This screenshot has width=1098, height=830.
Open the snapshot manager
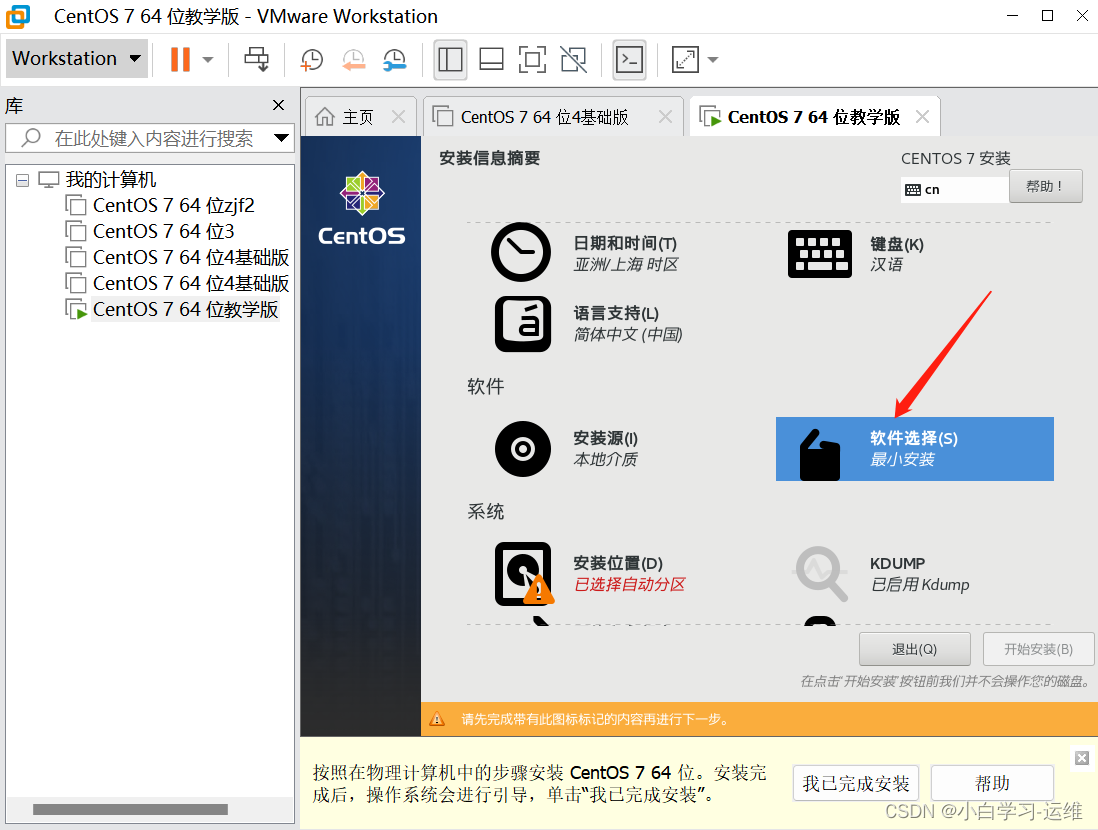pos(395,60)
